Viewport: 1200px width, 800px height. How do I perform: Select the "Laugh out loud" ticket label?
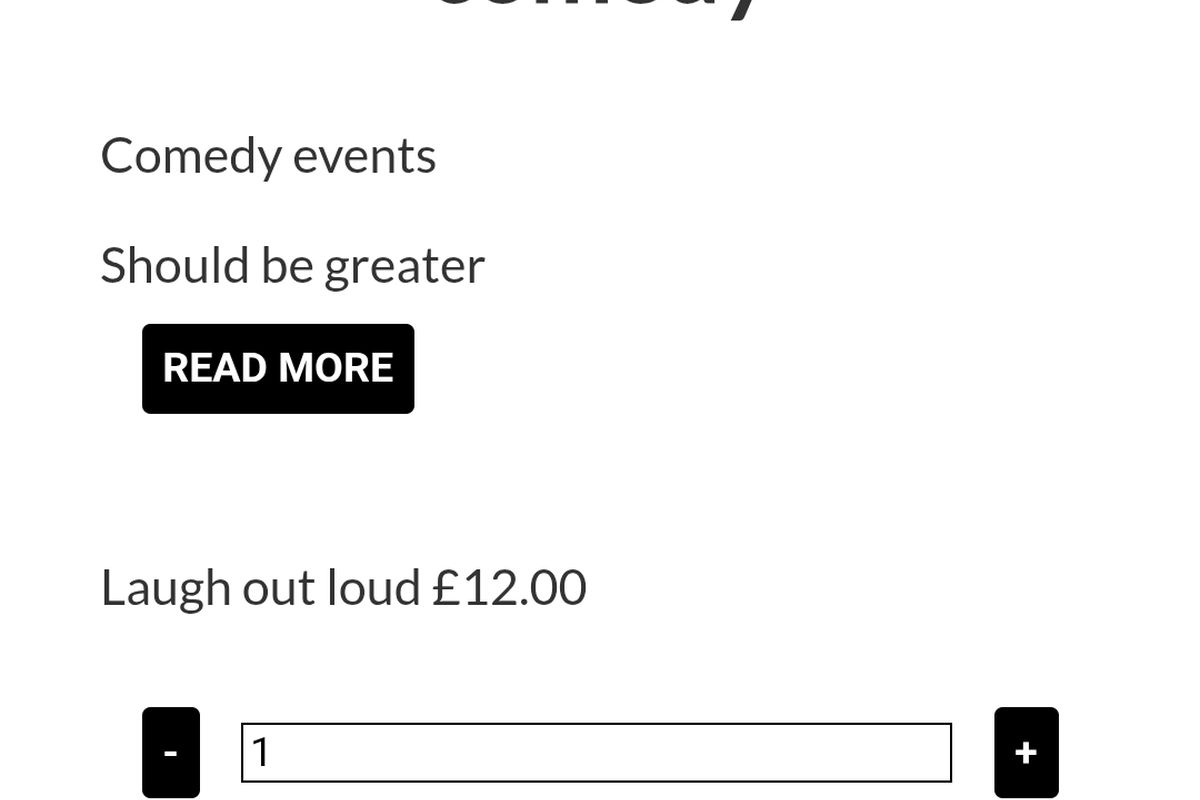pyautogui.click(x=260, y=588)
